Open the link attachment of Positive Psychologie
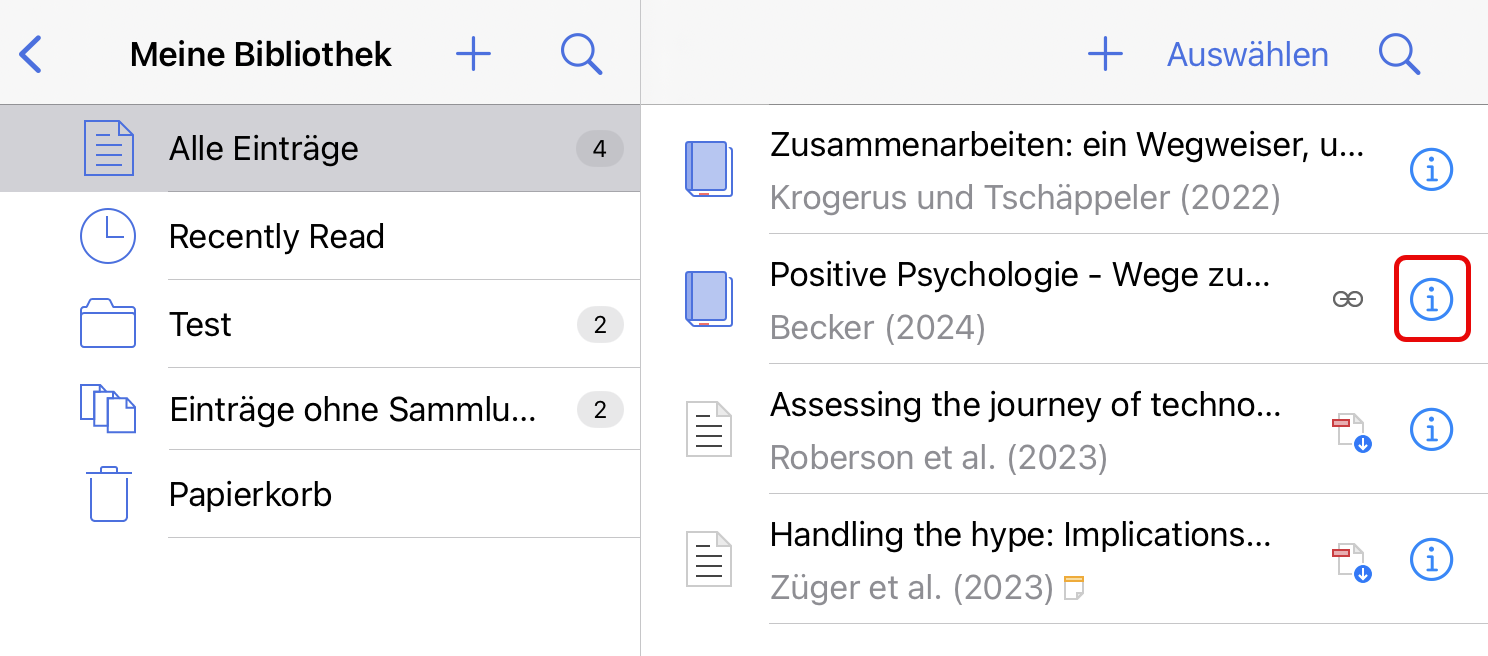 [1348, 299]
